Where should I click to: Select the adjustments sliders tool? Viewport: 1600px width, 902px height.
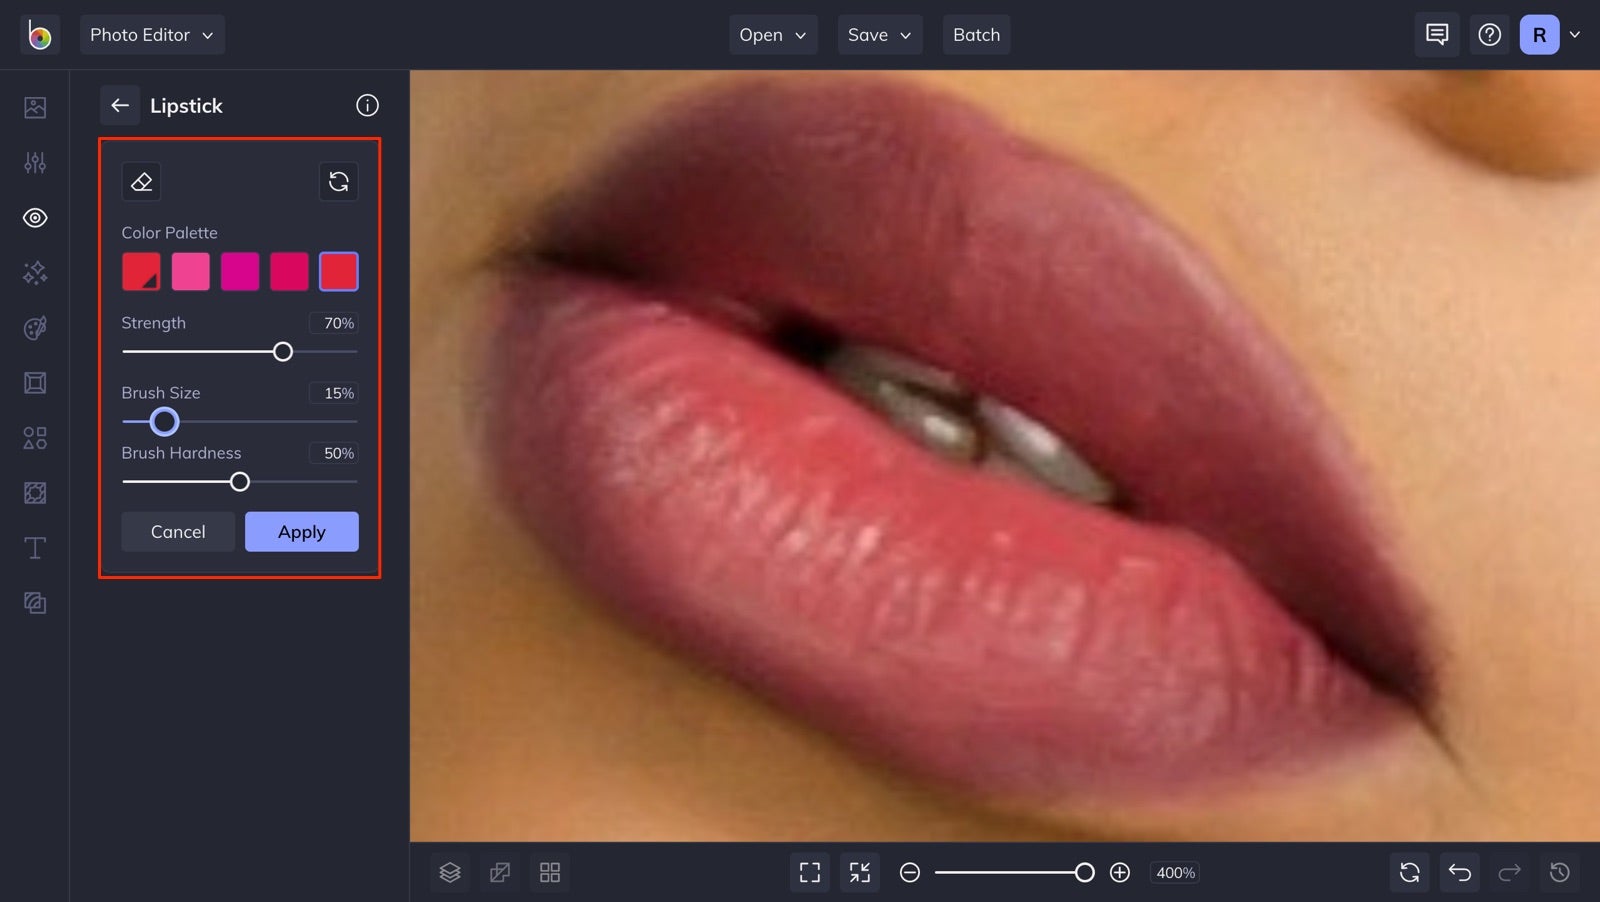[34, 162]
